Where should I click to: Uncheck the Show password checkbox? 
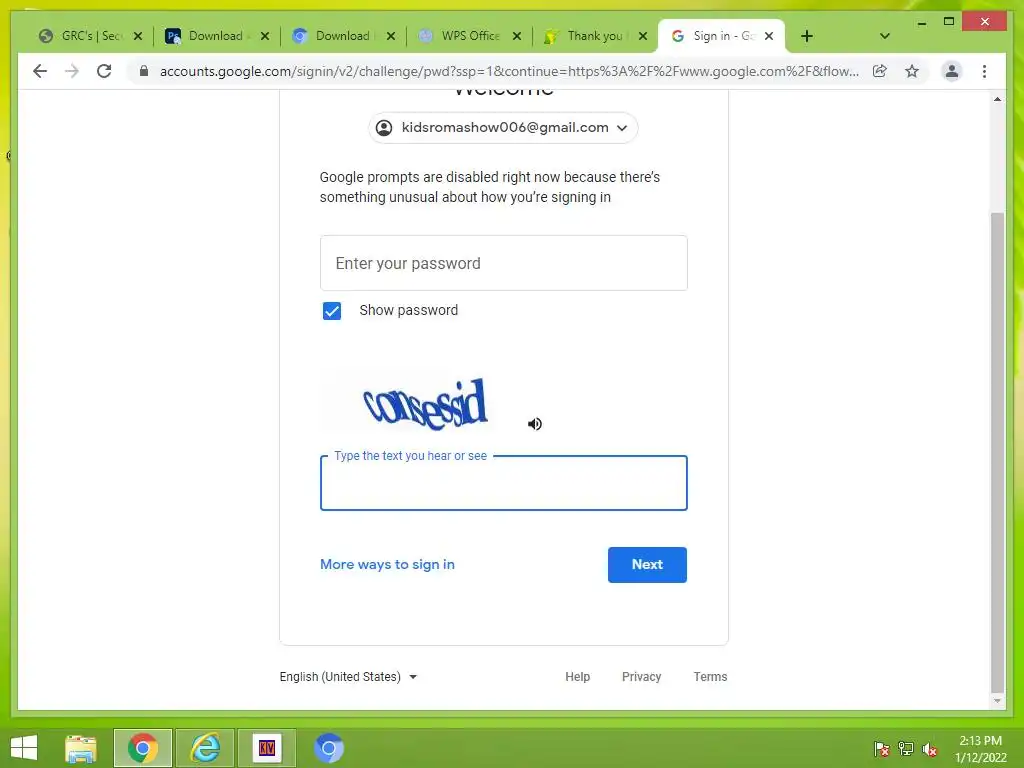click(x=332, y=311)
